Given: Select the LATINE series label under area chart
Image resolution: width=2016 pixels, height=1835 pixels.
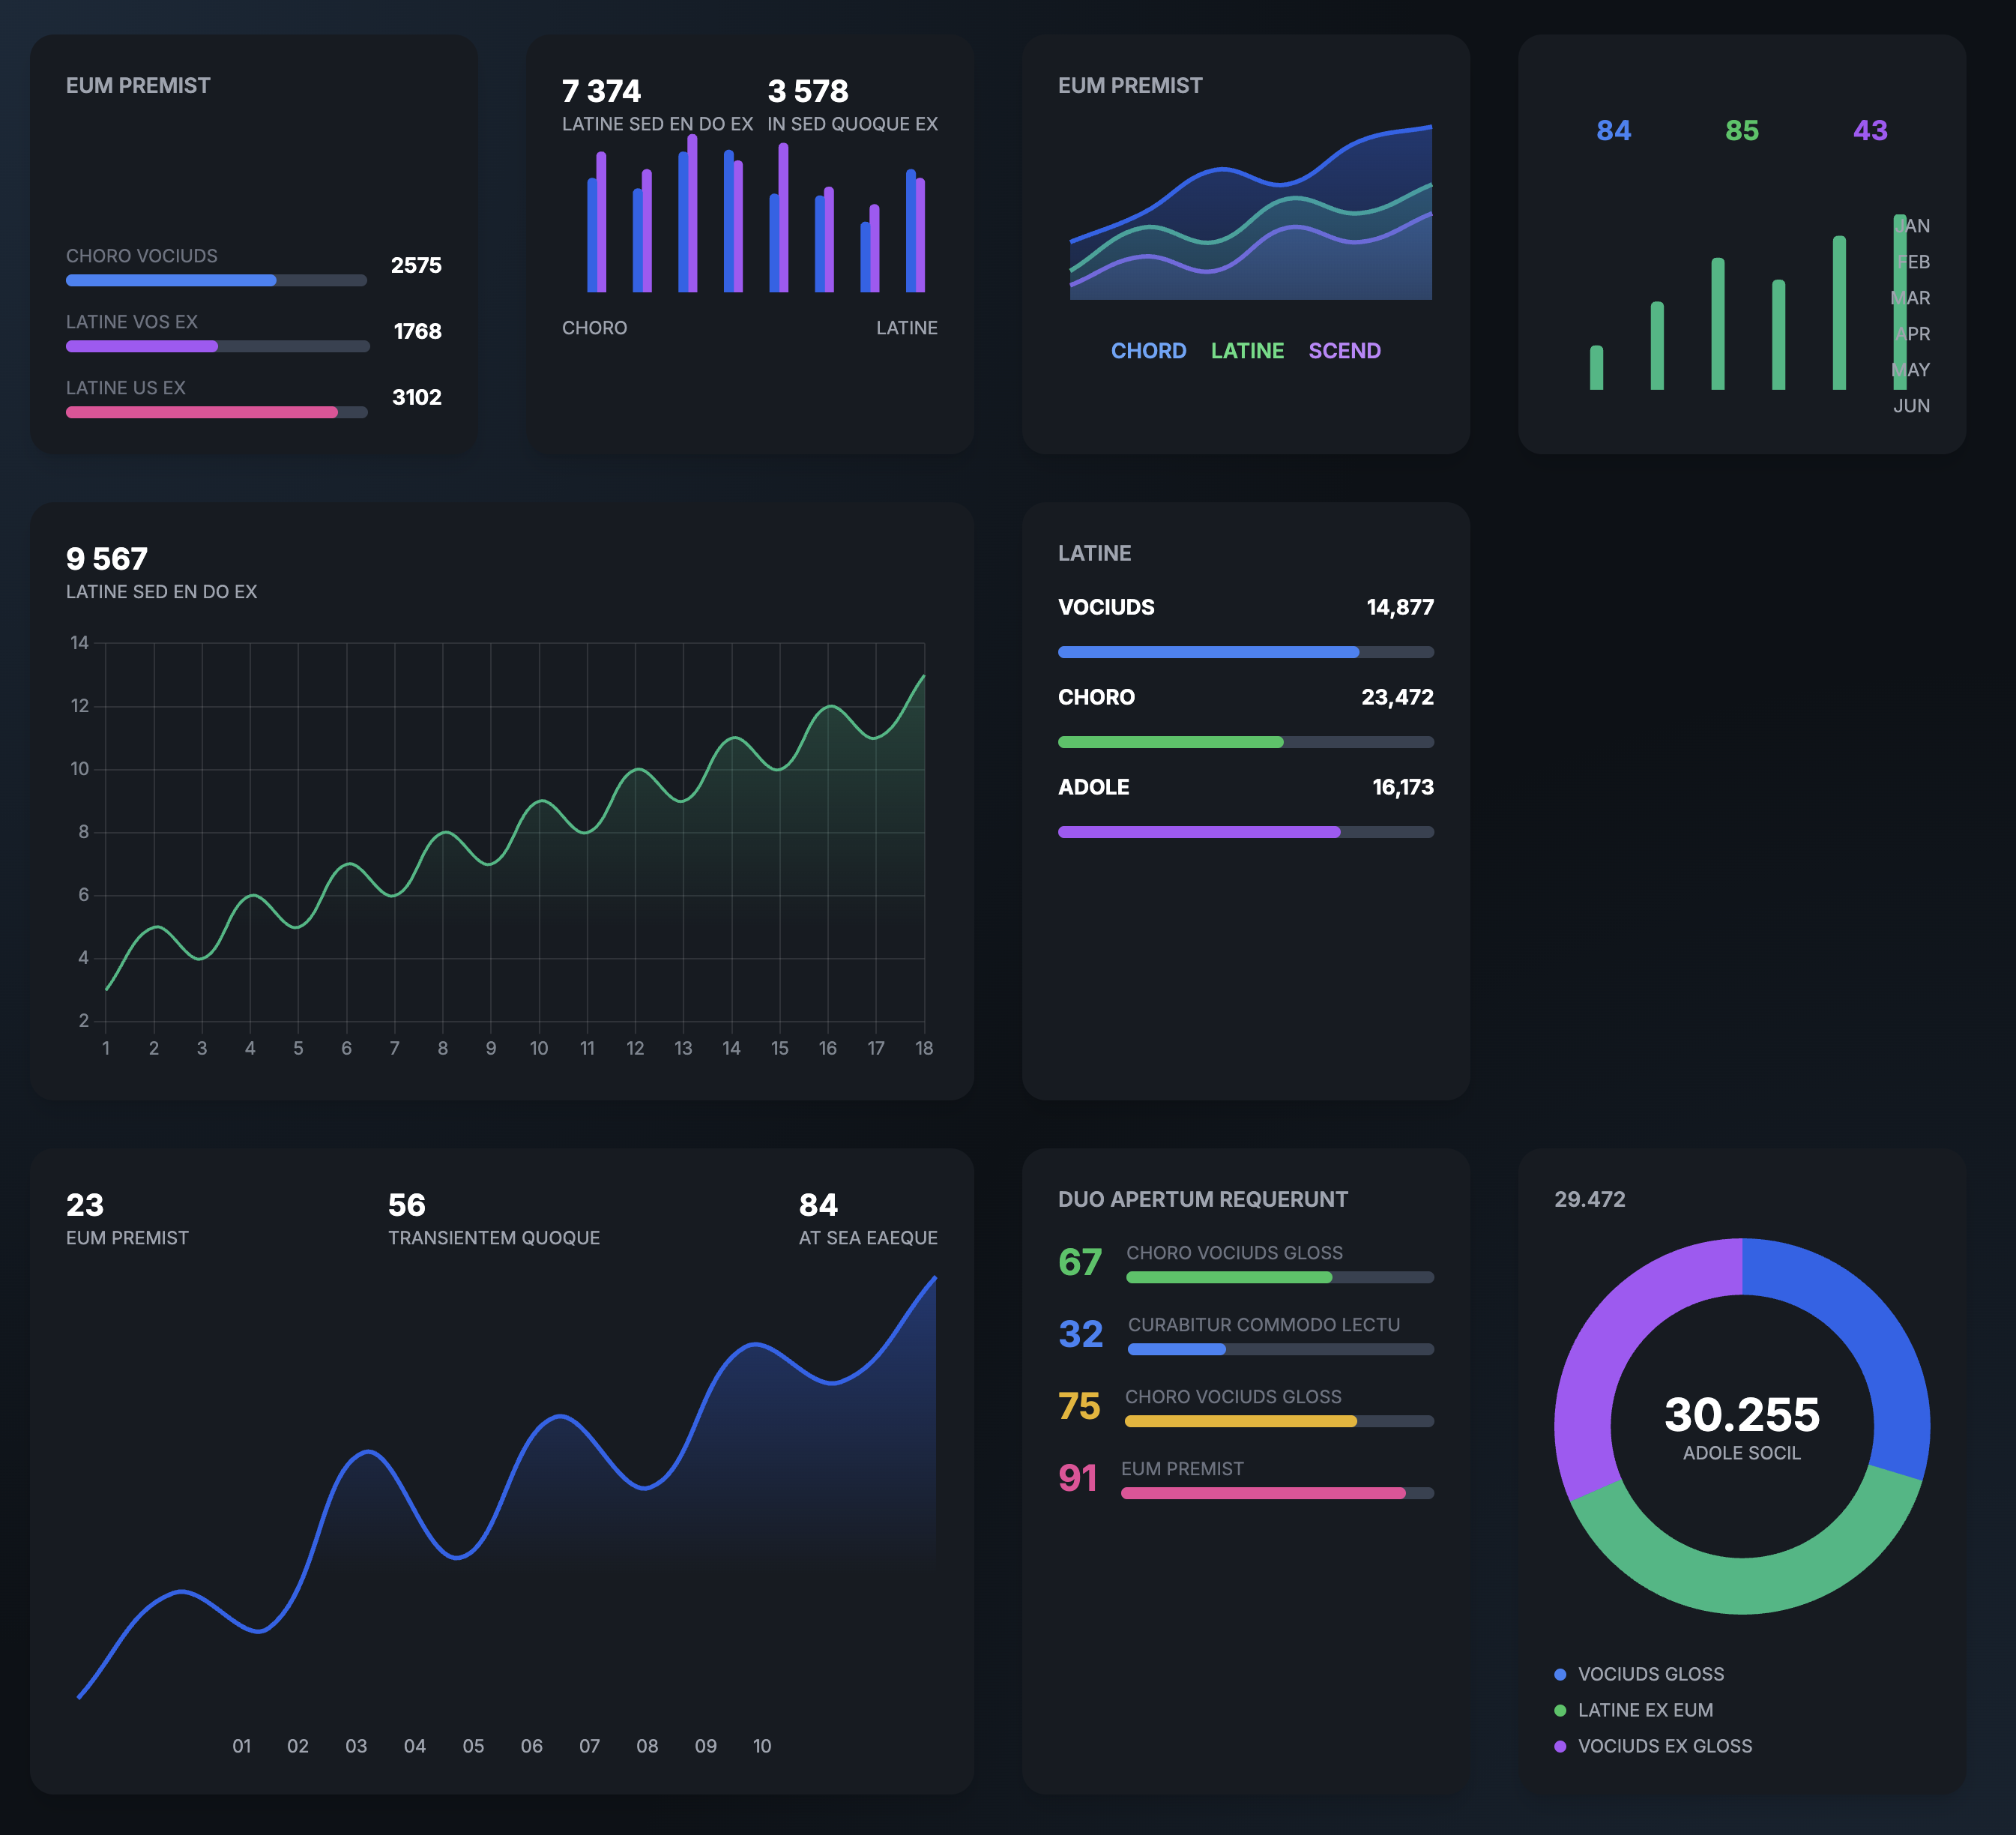Looking at the screenshot, I should [1247, 351].
